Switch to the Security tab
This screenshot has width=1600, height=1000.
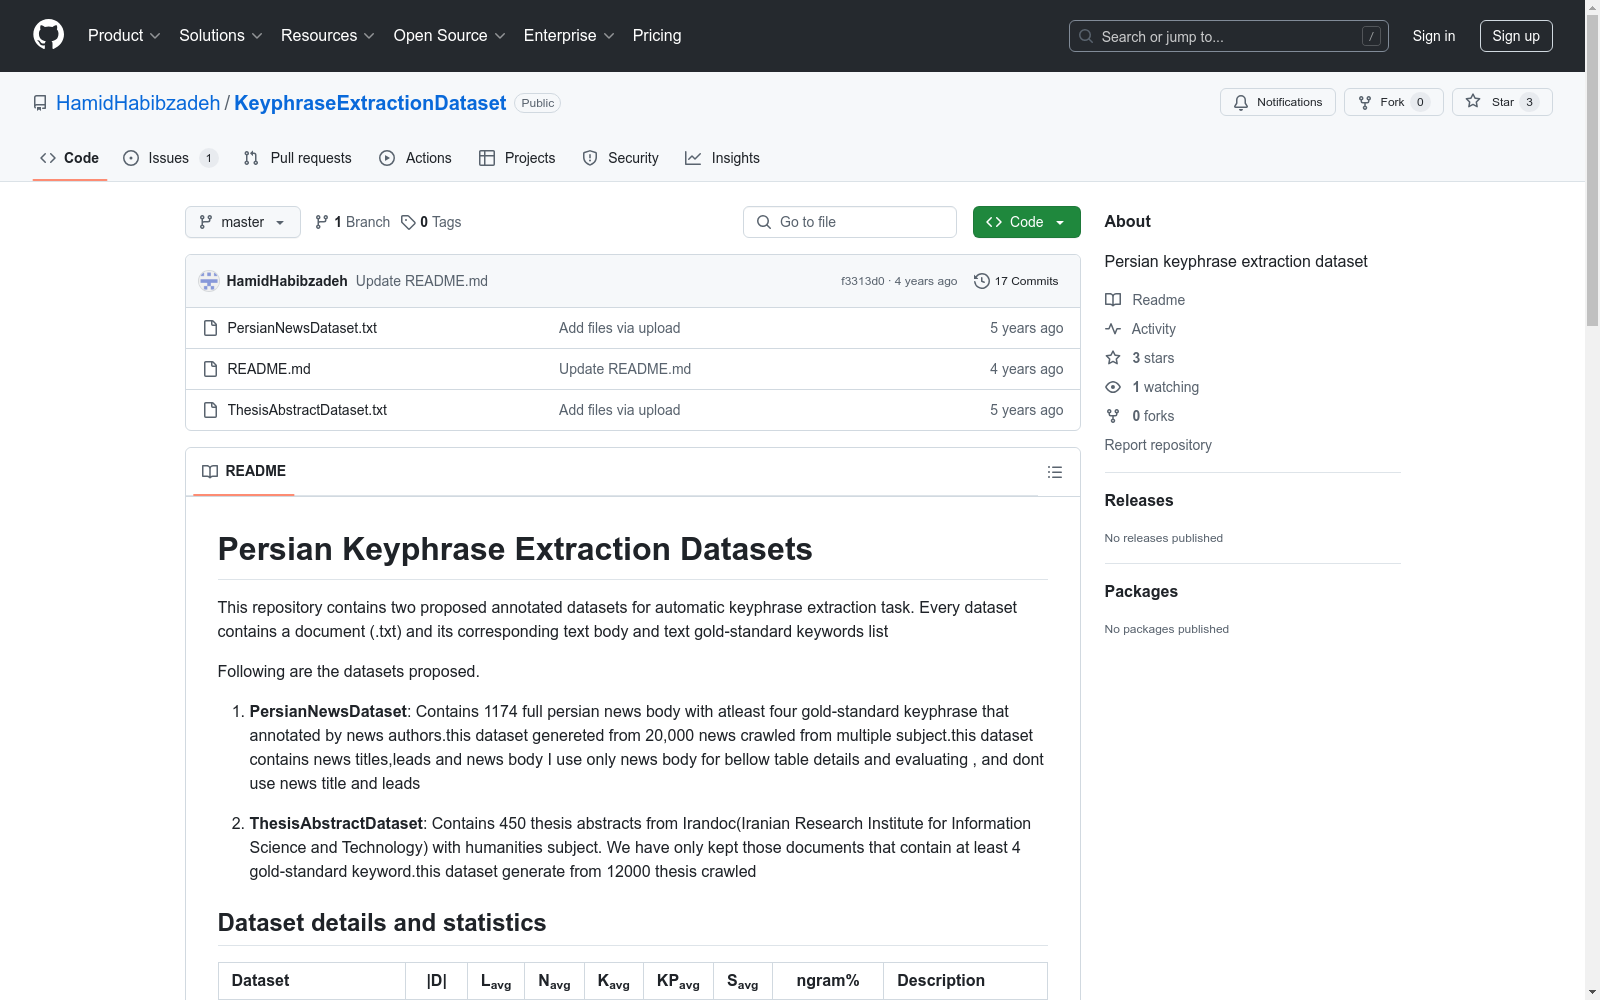click(x=620, y=158)
